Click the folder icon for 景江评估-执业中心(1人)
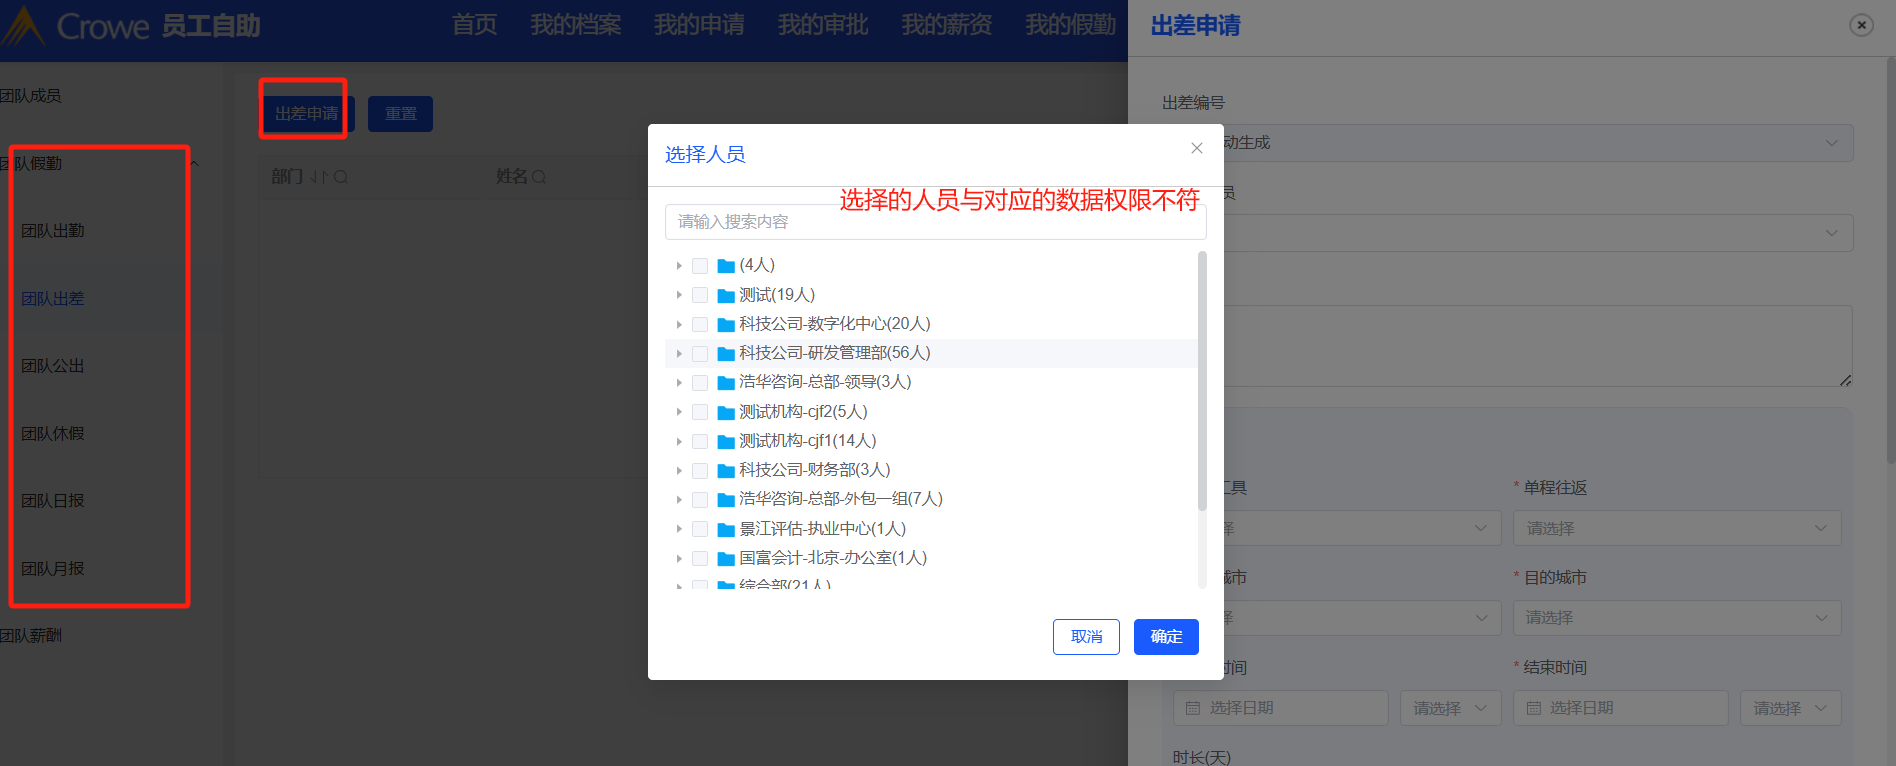 [x=727, y=530]
